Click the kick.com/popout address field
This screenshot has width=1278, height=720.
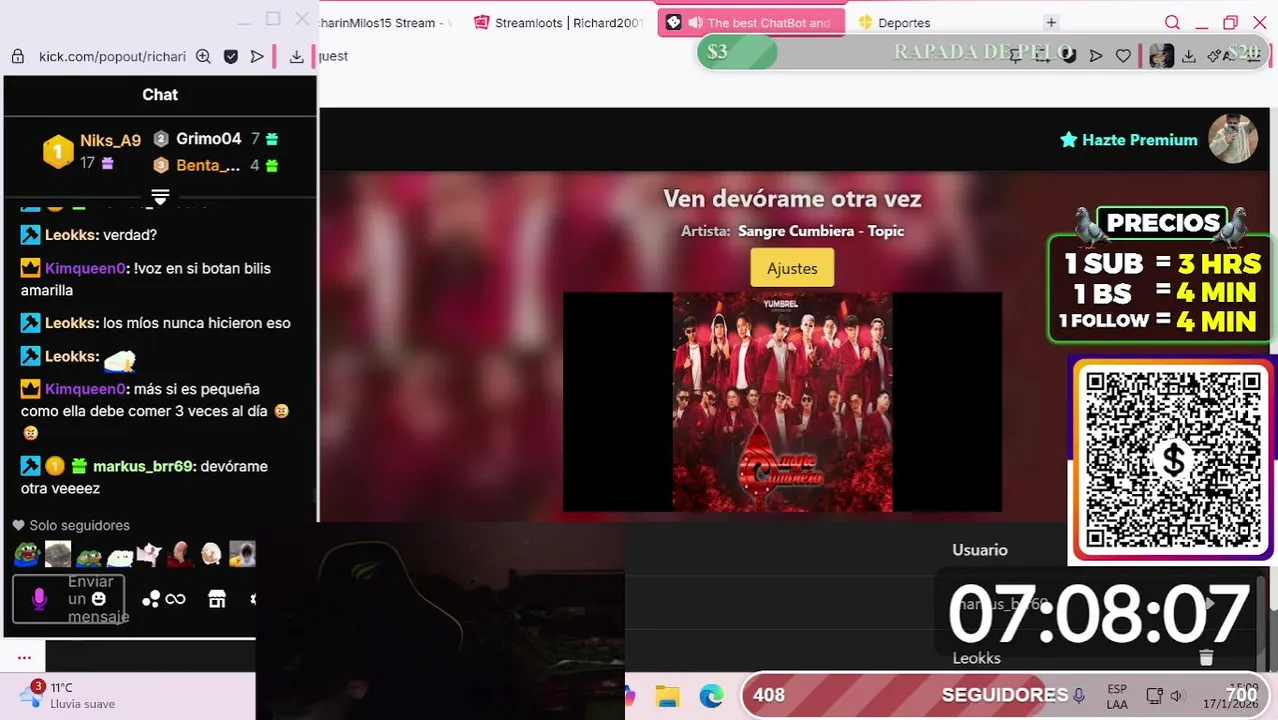112,57
